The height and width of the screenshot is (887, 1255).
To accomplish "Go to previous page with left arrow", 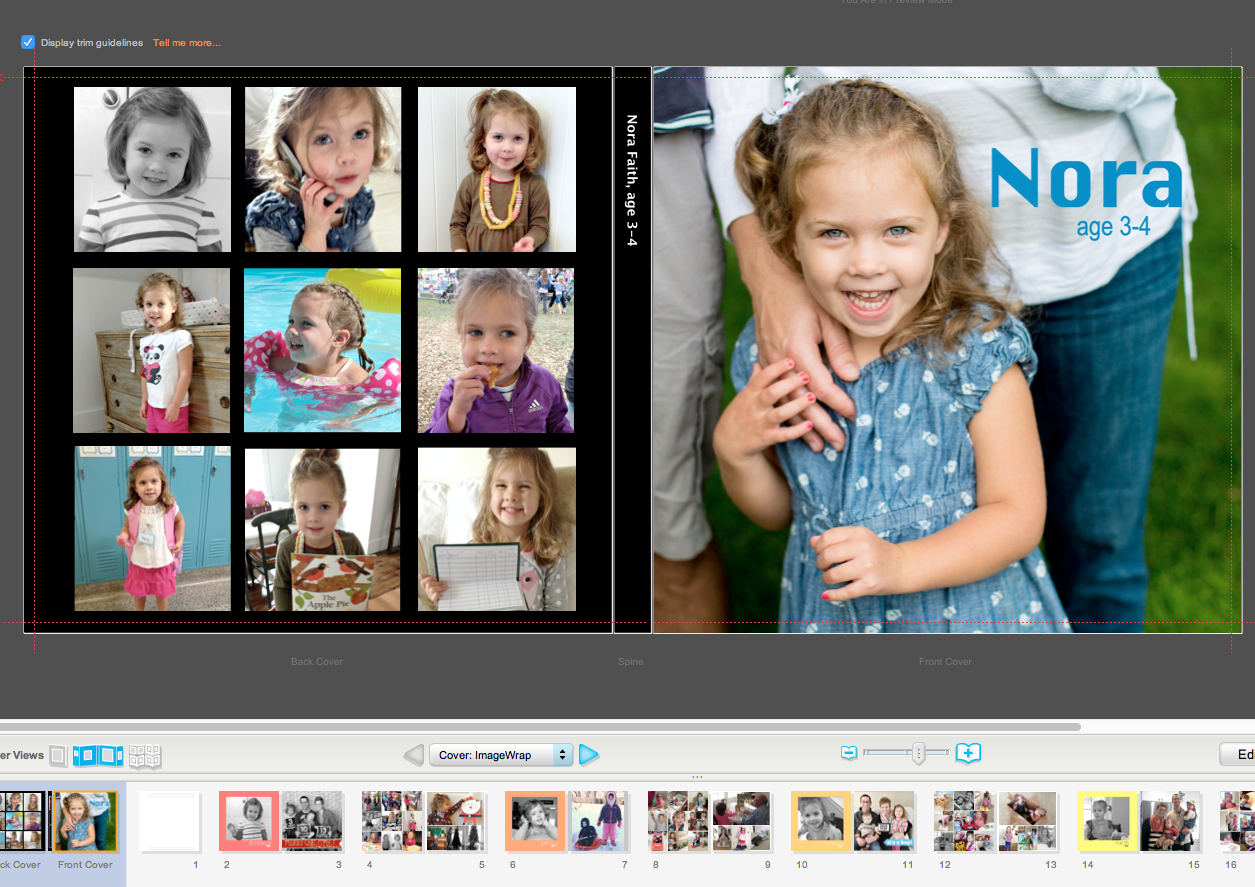I will tap(413, 755).
